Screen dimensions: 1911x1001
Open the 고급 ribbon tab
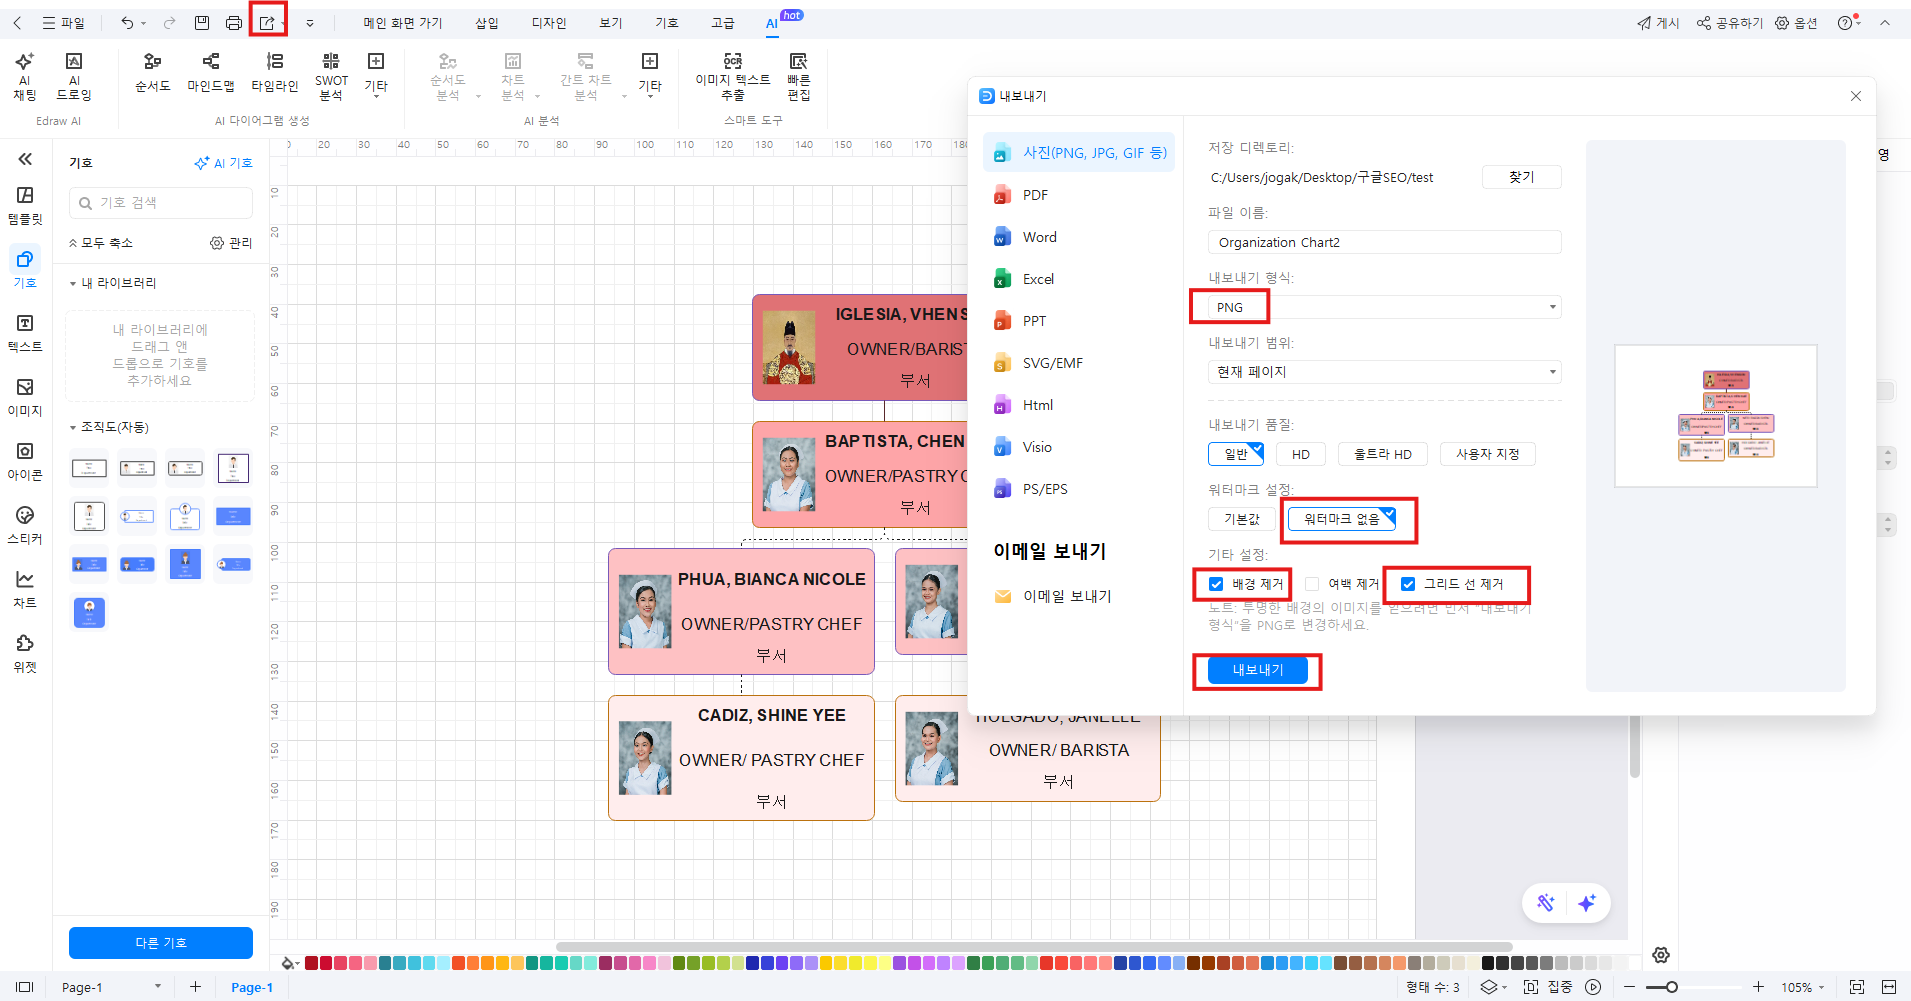[723, 23]
